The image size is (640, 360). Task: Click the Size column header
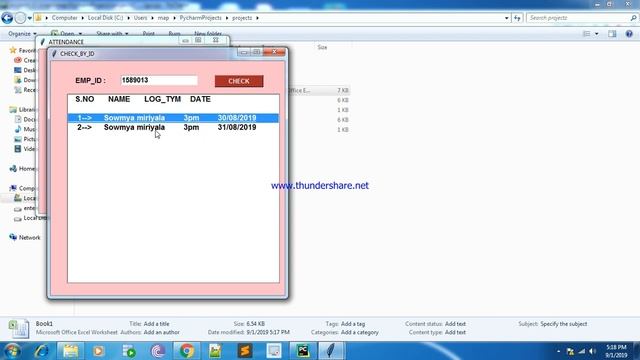pyautogui.click(x=322, y=47)
